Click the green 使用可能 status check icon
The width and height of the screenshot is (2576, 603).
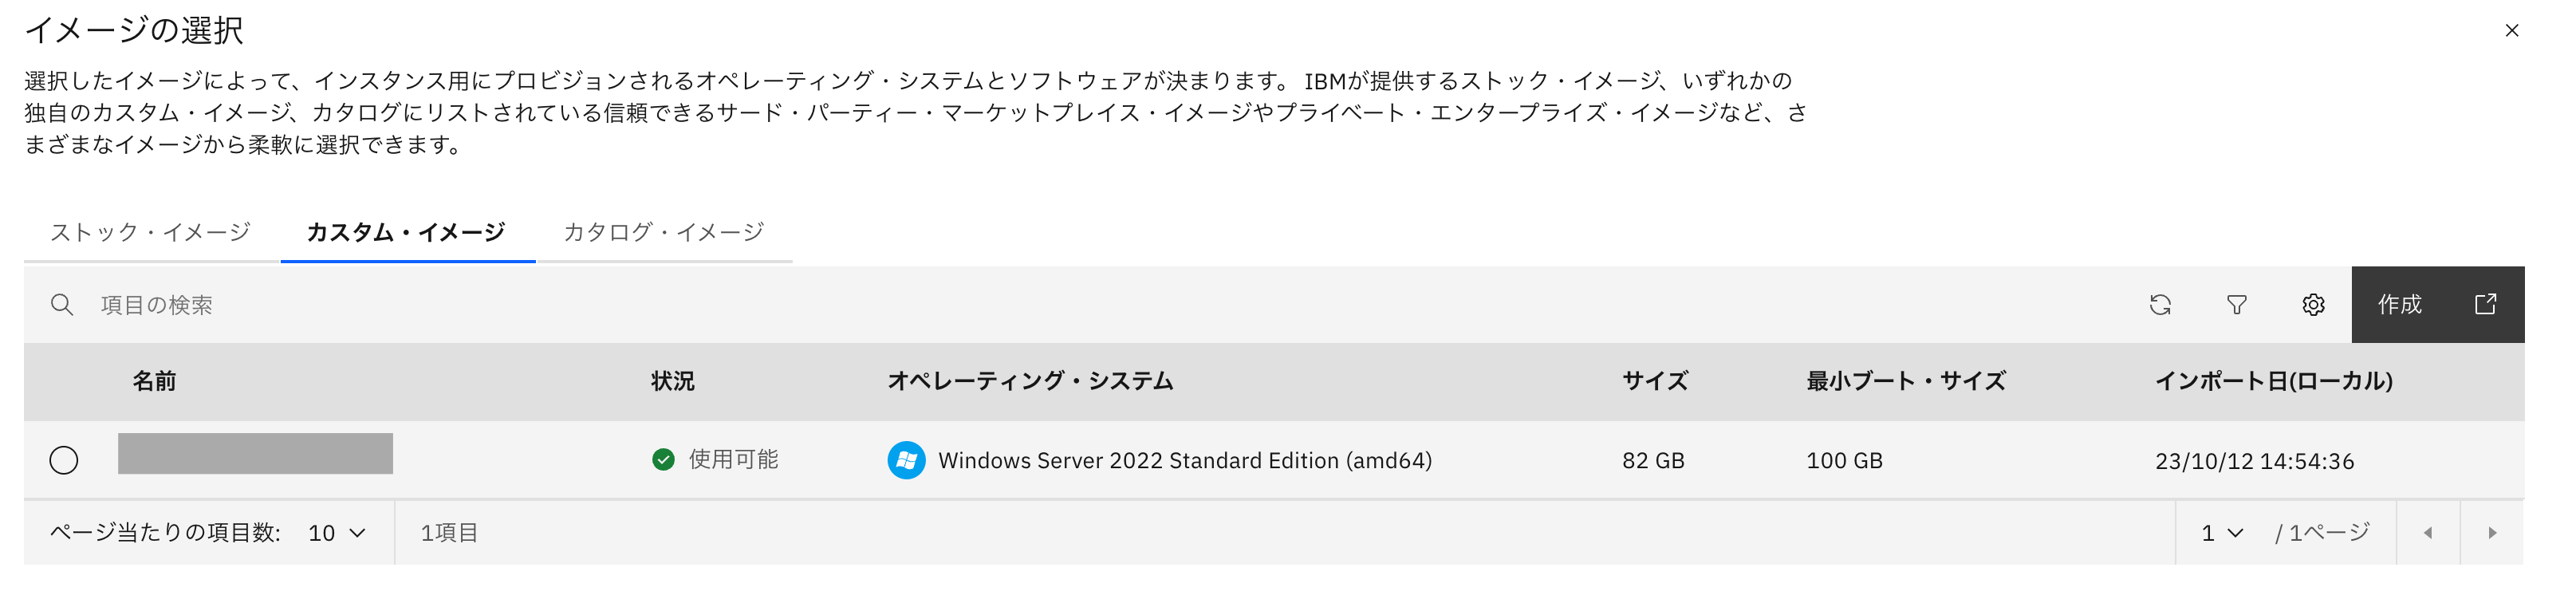point(660,460)
